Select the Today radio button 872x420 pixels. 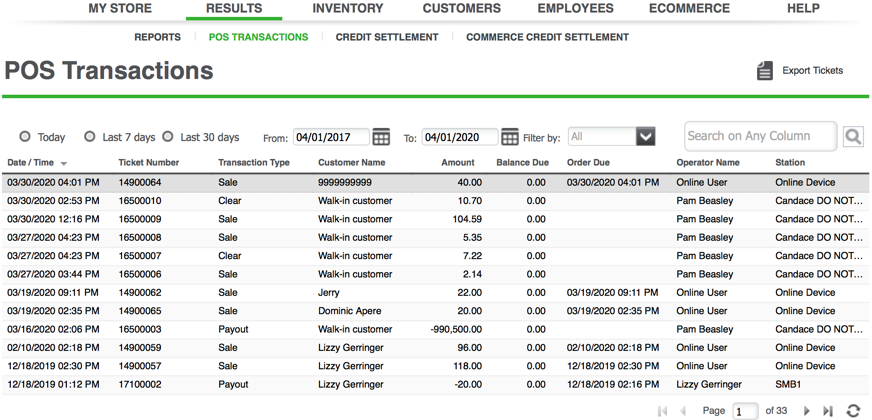[x=25, y=137]
